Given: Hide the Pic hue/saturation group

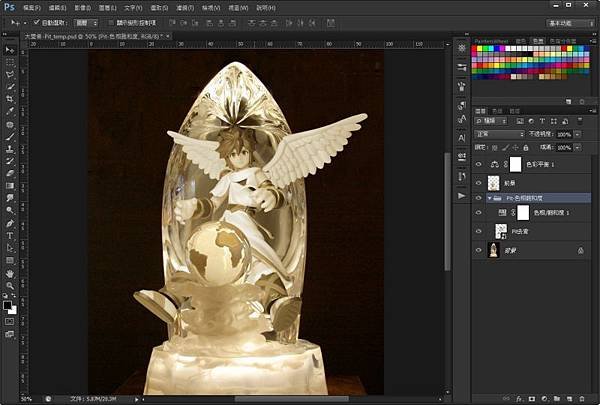Looking at the screenshot, I should [479, 198].
